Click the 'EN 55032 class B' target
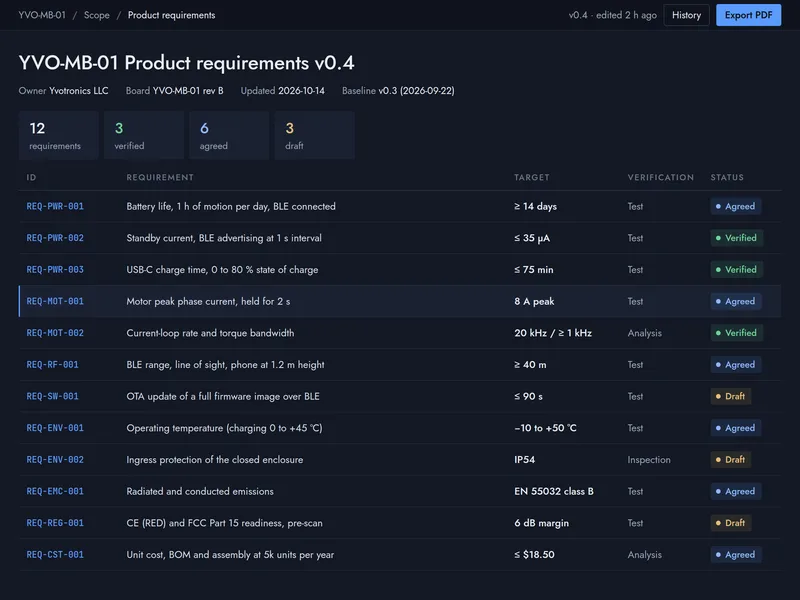800x600 pixels. pos(554,491)
